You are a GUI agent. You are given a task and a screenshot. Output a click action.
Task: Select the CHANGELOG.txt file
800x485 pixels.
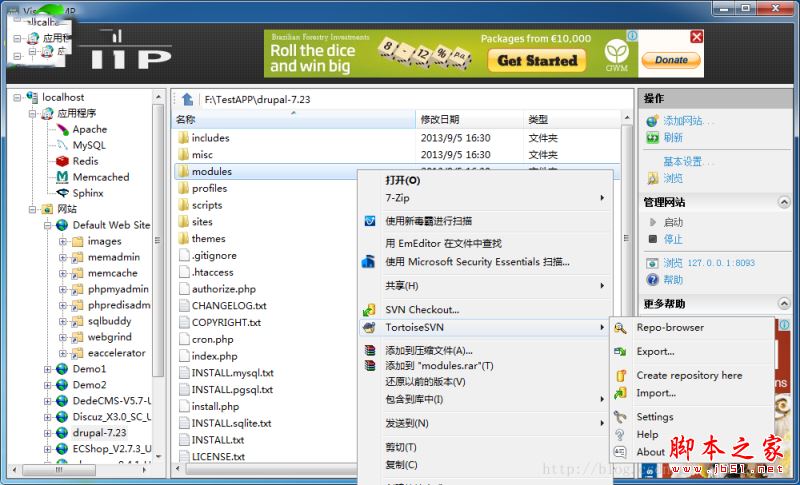tap(229, 306)
